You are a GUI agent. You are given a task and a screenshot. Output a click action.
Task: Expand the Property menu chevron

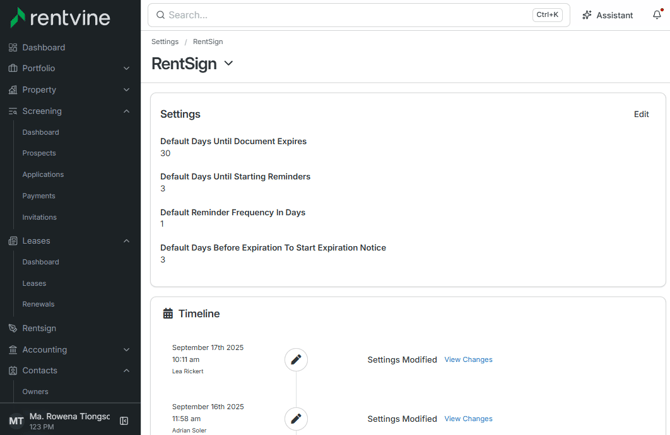[126, 90]
